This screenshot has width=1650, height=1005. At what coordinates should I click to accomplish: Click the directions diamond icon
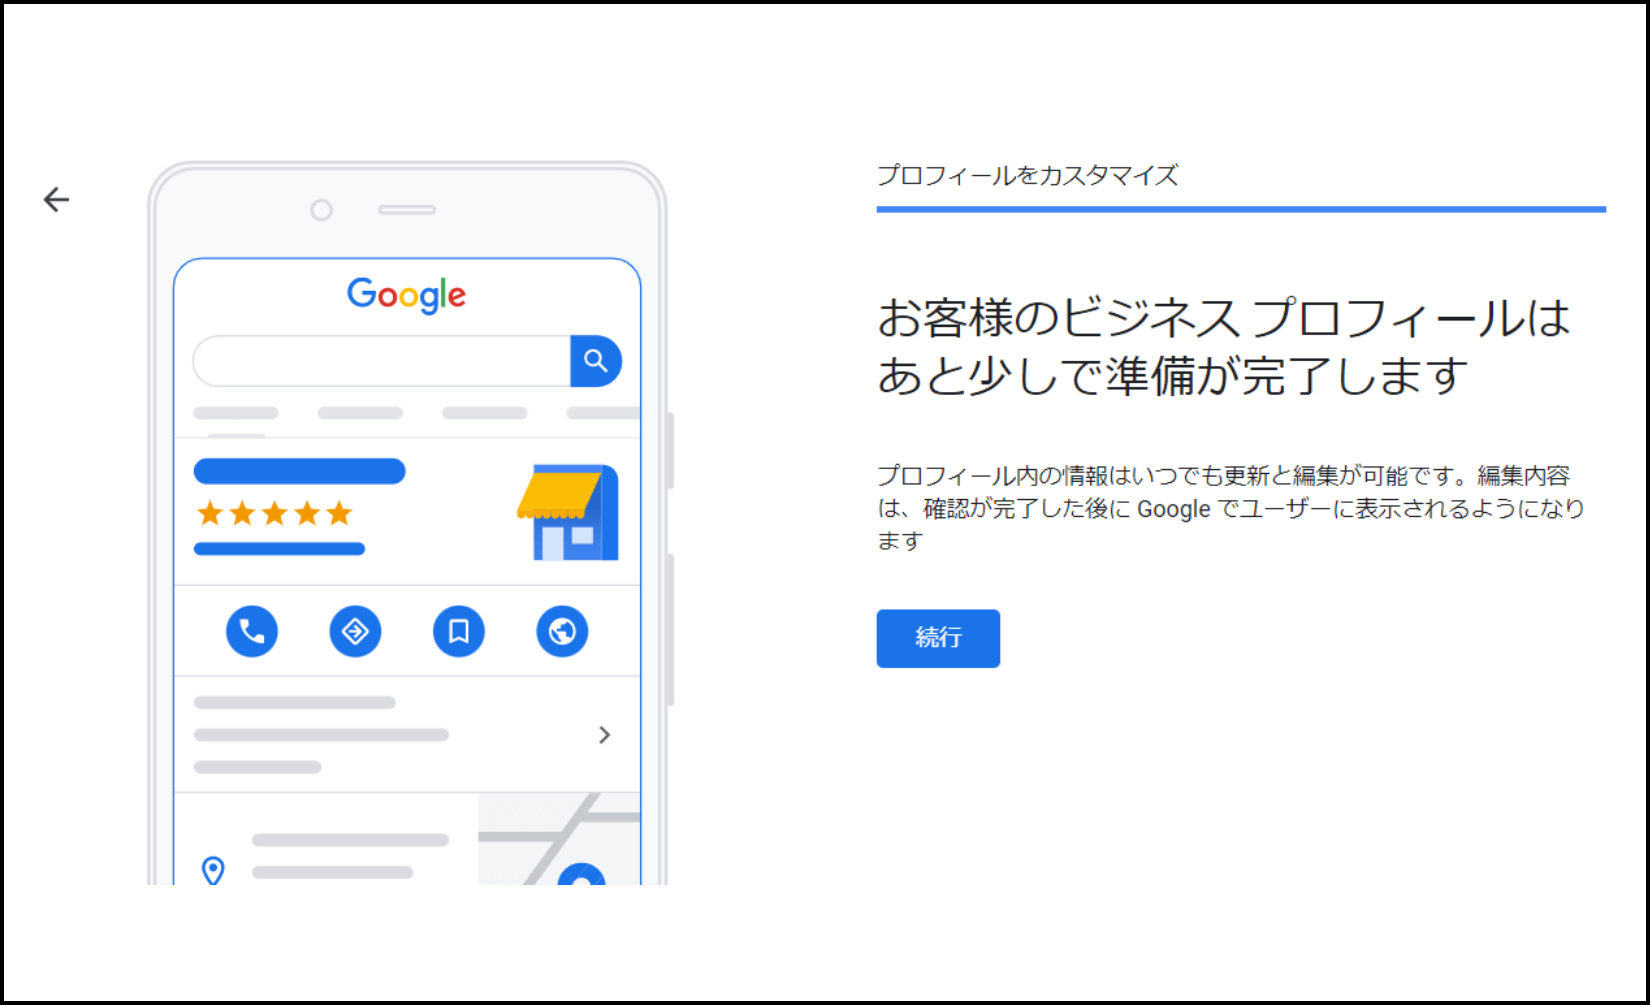pos(355,631)
